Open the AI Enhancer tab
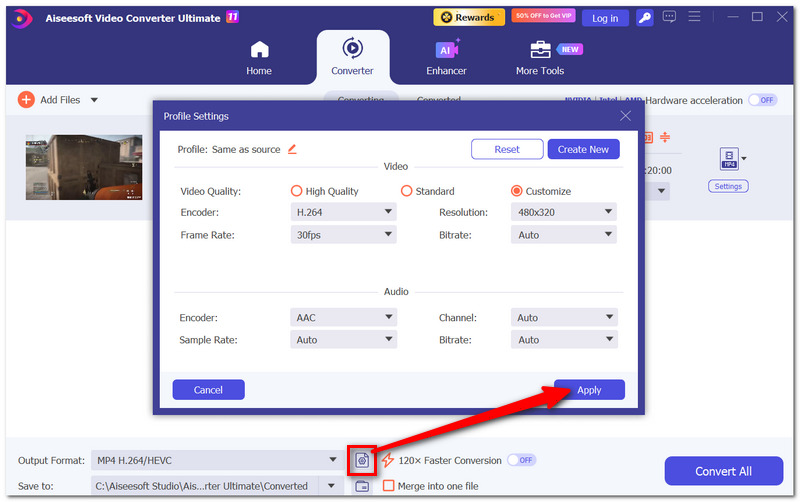 [x=446, y=58]
